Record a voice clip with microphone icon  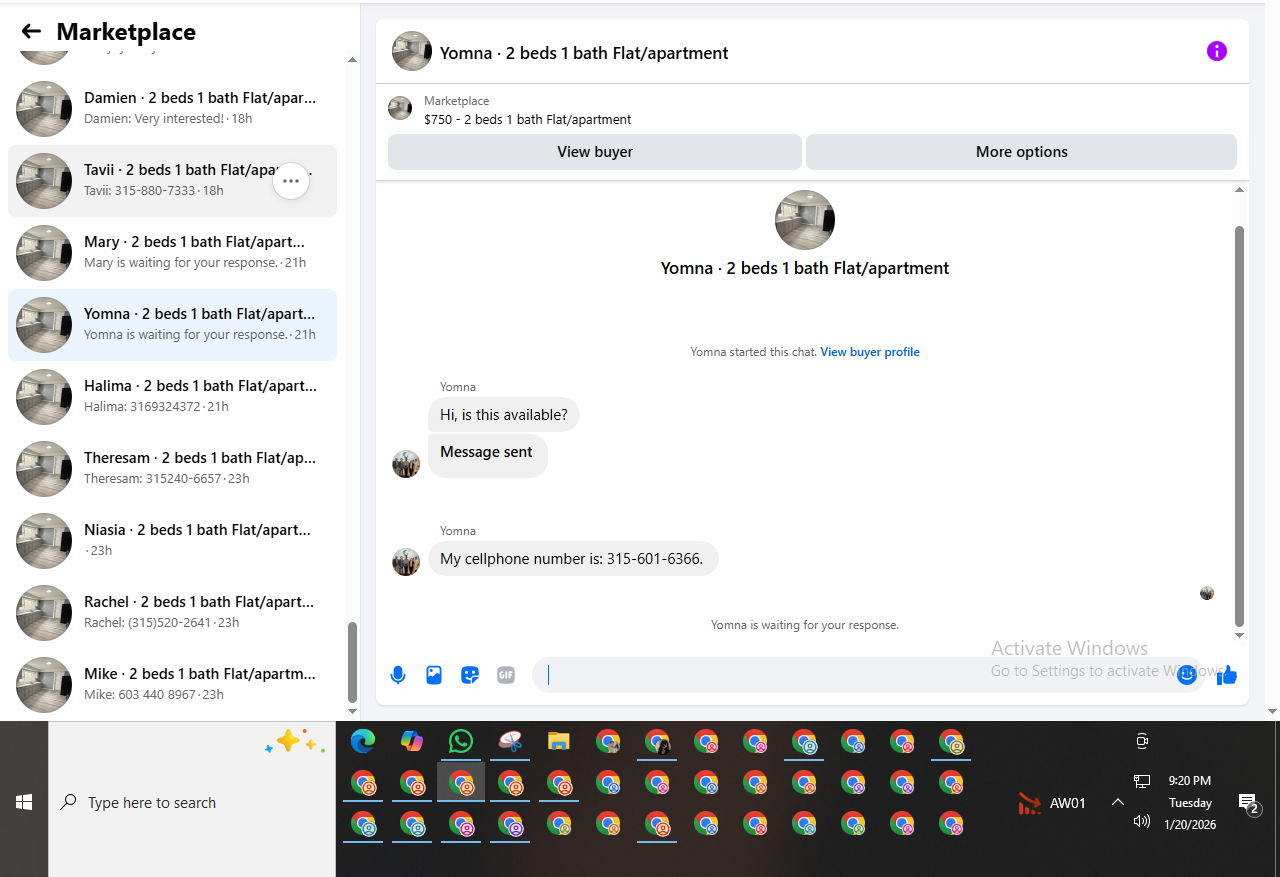398,675
